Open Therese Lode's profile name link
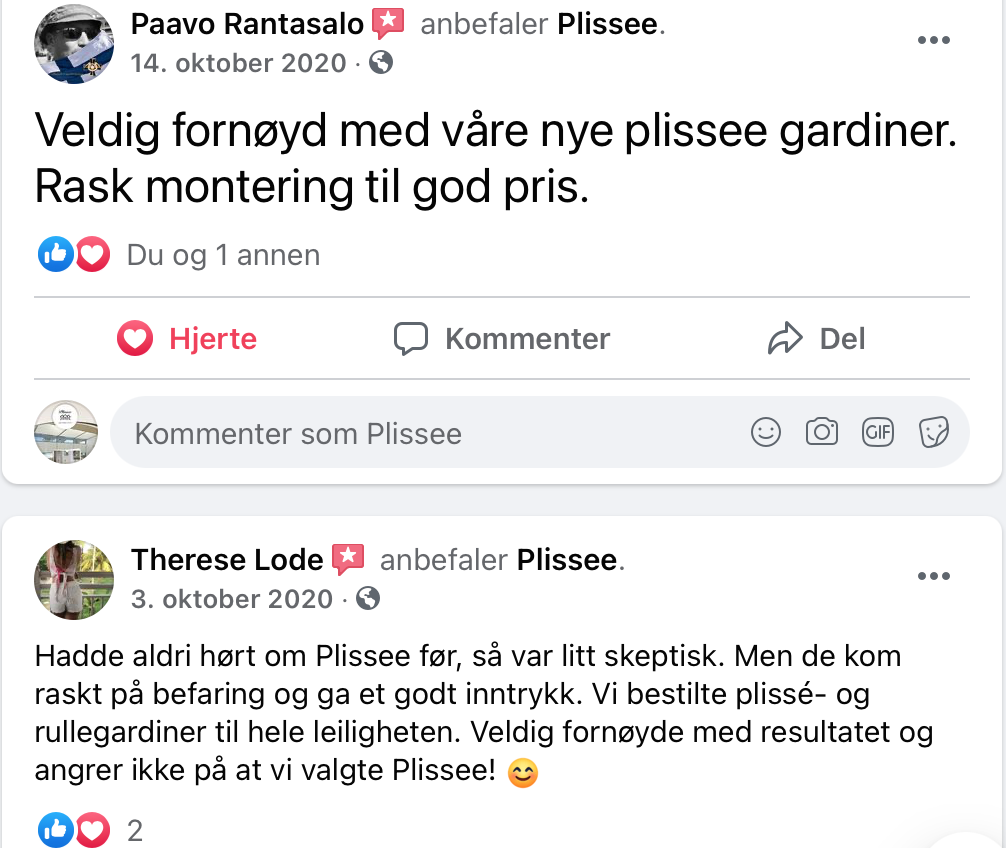 click(227, 559)
